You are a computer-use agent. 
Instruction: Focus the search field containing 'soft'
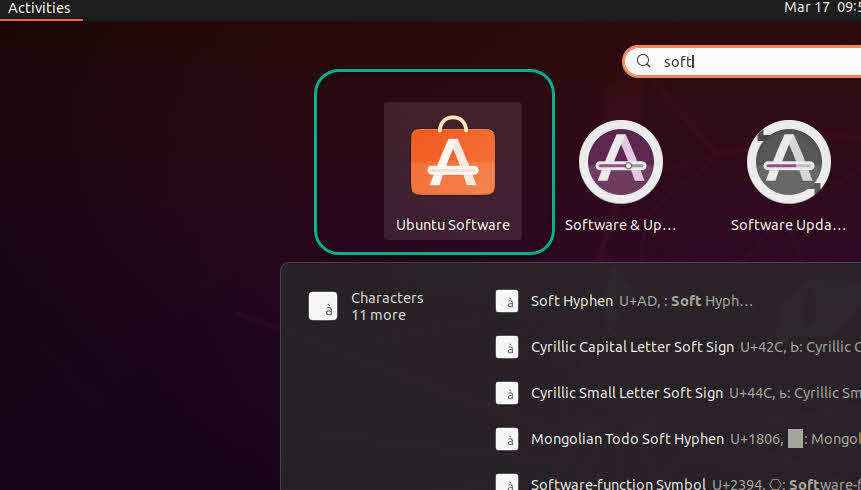pos(742,62)
